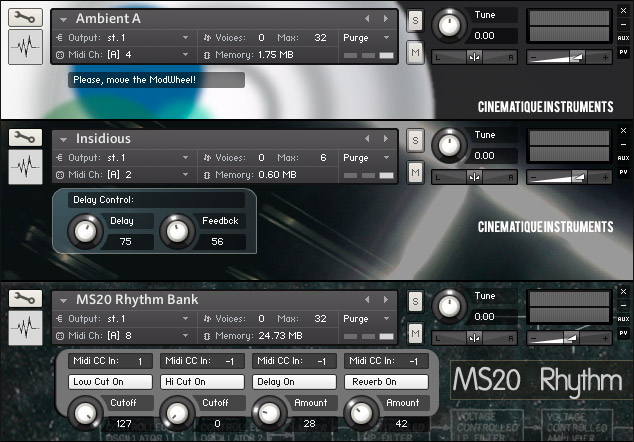Click the waveform icon of MS20 Rhythm Bank
Viewport: 634px width, 442px height.
[x=25, y=328]
